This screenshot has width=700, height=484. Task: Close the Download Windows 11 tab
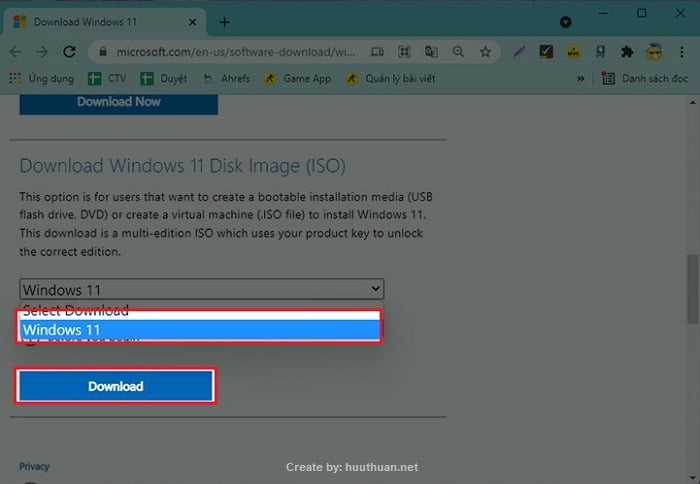pyautogui.click(x=192, y=22)
